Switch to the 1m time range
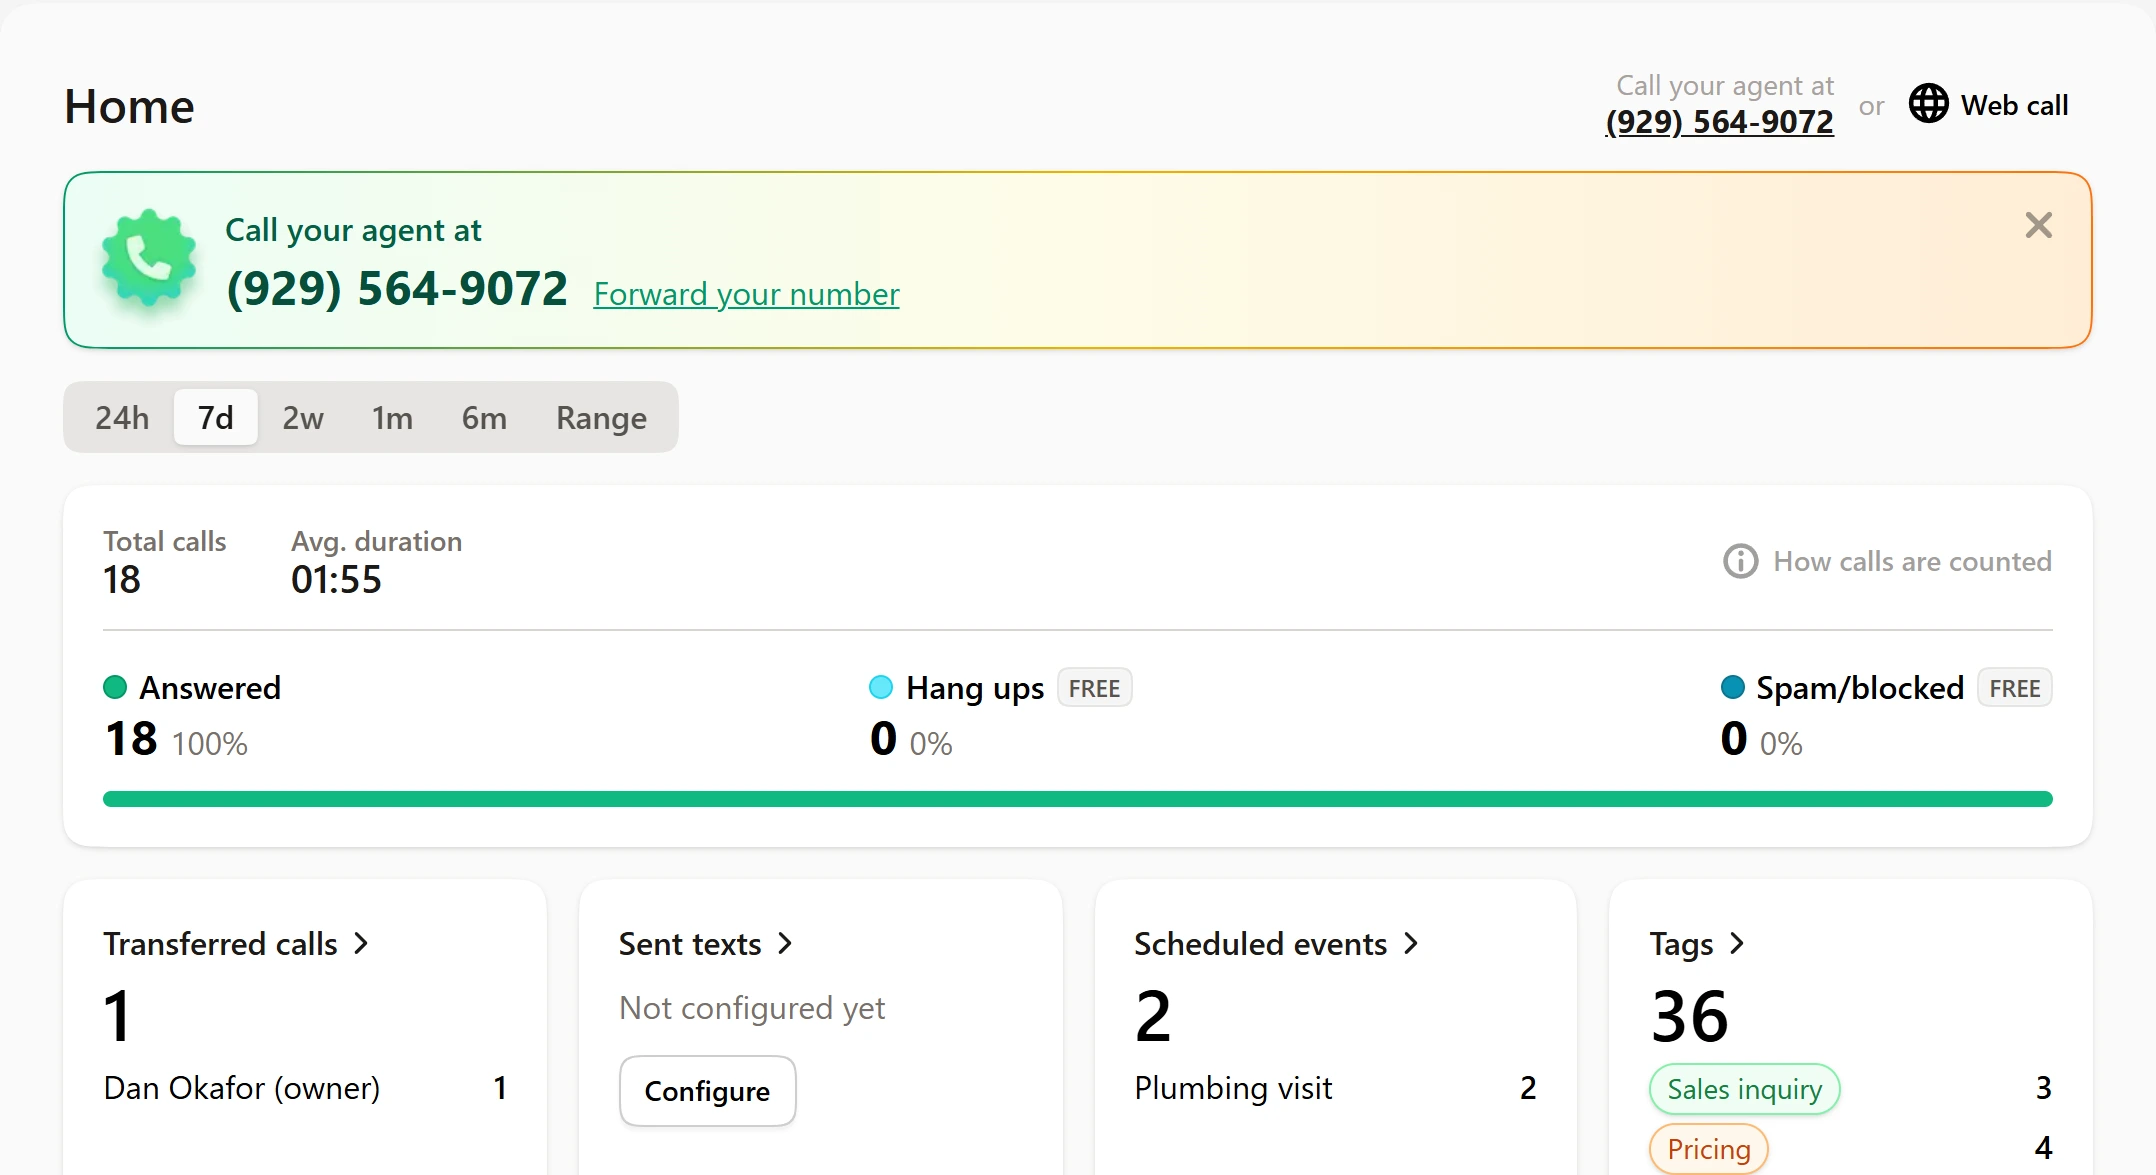Viewport: 2156px width, 1175px height. pyautogui.click(x=392, y=417)
